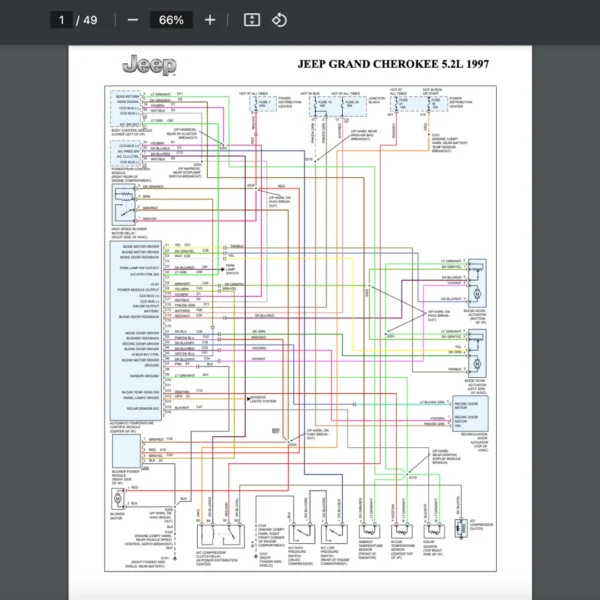This screenshot has width=600, height=600.
Task: Click the Automatic Temperature Control Module block
Action: click(136, 331)
